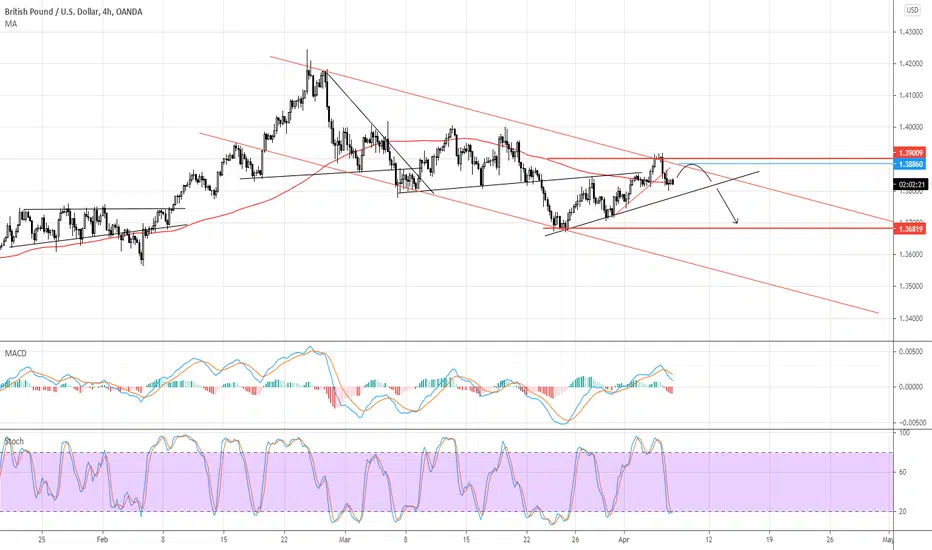This screenshot has width=932, height=550.
Task: Click the 19 date on time axis
Action: click(x=769, y=540)
